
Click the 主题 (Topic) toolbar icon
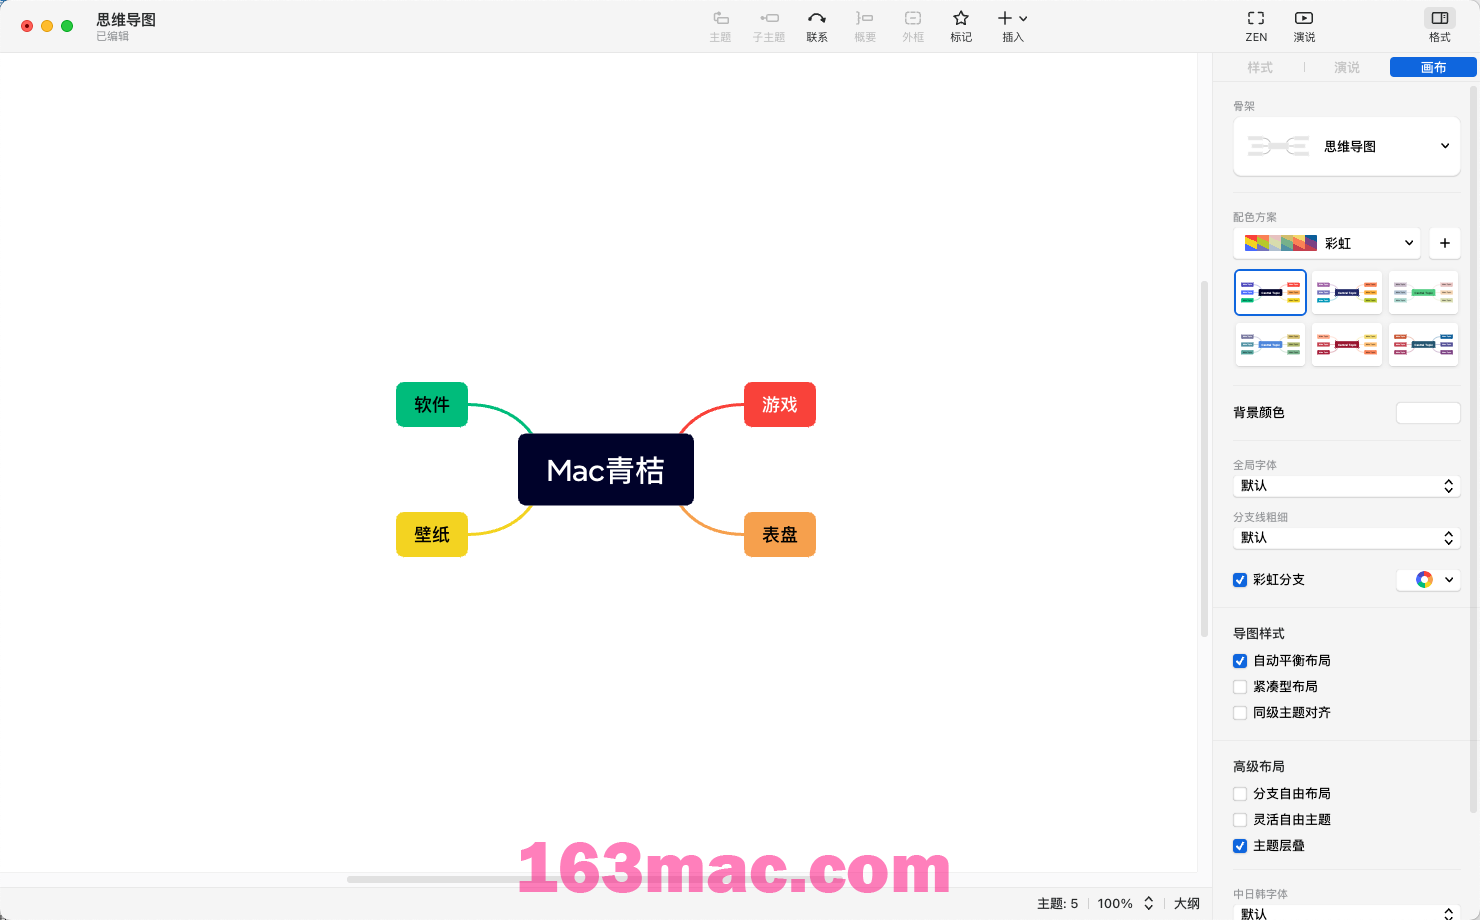coord(720,26)
